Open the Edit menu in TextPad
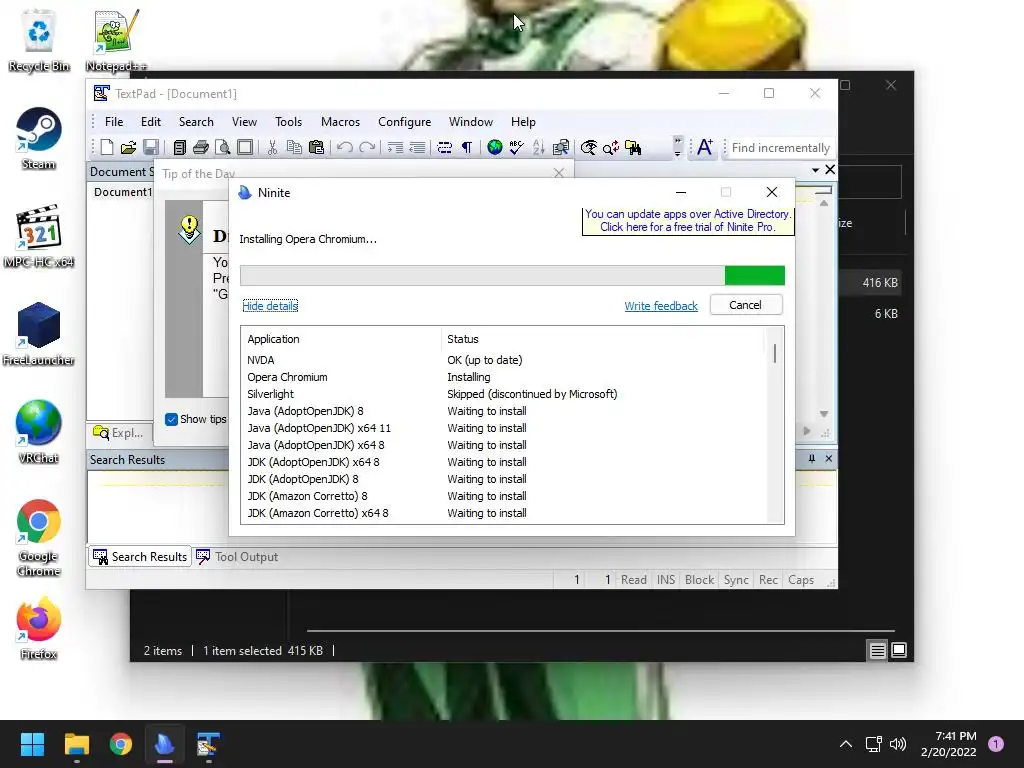Viewport: 1024px width, 768px height. pos(151,122)
